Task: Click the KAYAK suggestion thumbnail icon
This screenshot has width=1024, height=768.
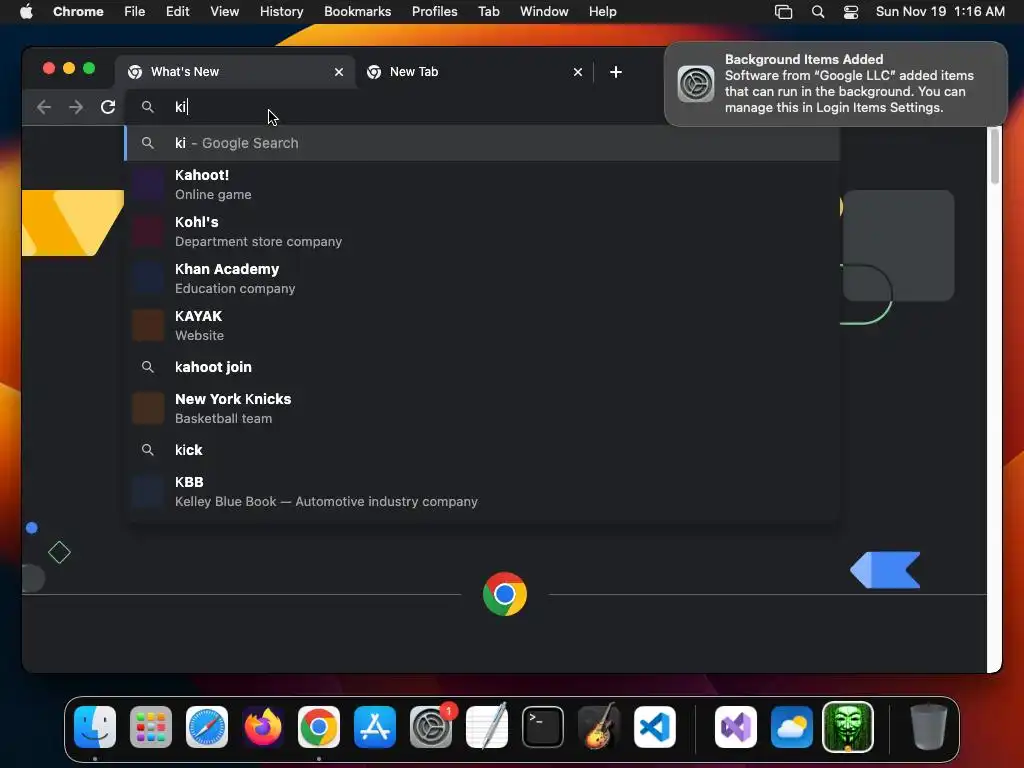Action: [148, 325]
